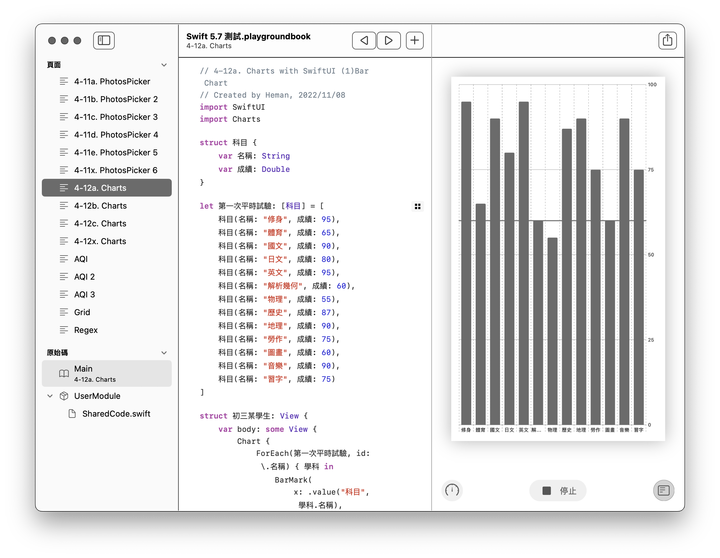Open page 4-11x. PhotosPicker 6
The image size is (720, 558).
click(x=107, y=170)
